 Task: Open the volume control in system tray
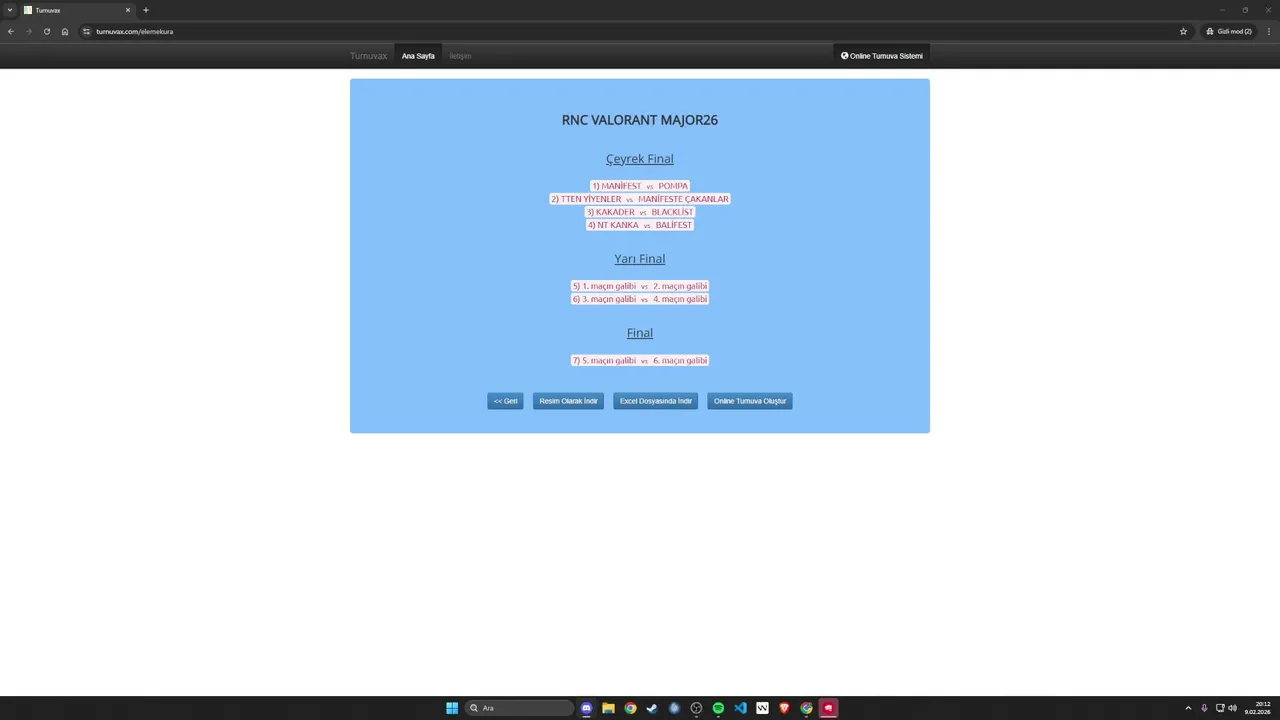pos(1232,708)
